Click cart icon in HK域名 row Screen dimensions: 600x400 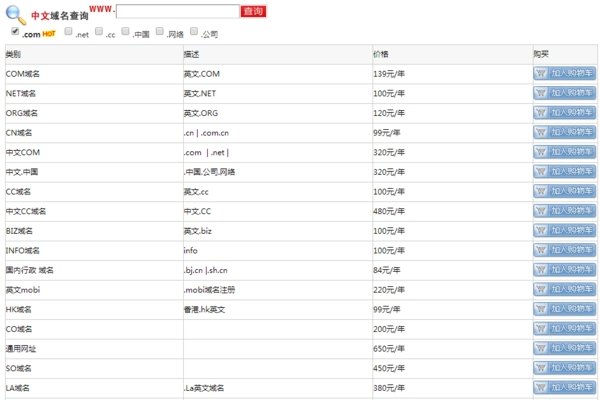[541, 309]
